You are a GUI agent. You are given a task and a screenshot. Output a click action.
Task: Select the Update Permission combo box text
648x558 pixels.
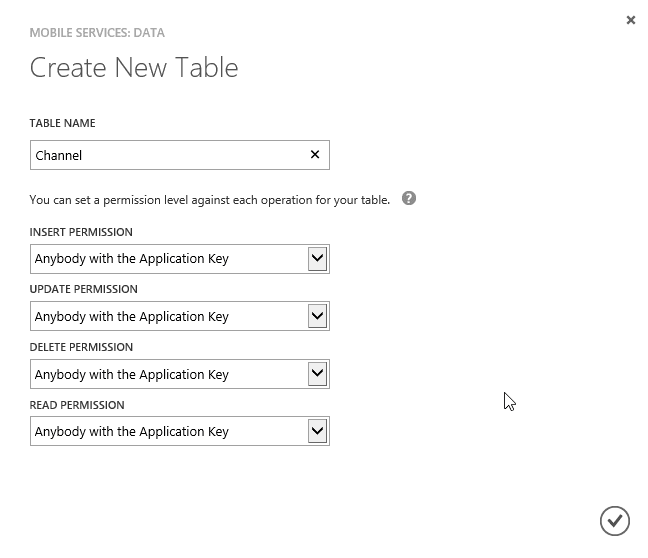(x=131, y=317)
